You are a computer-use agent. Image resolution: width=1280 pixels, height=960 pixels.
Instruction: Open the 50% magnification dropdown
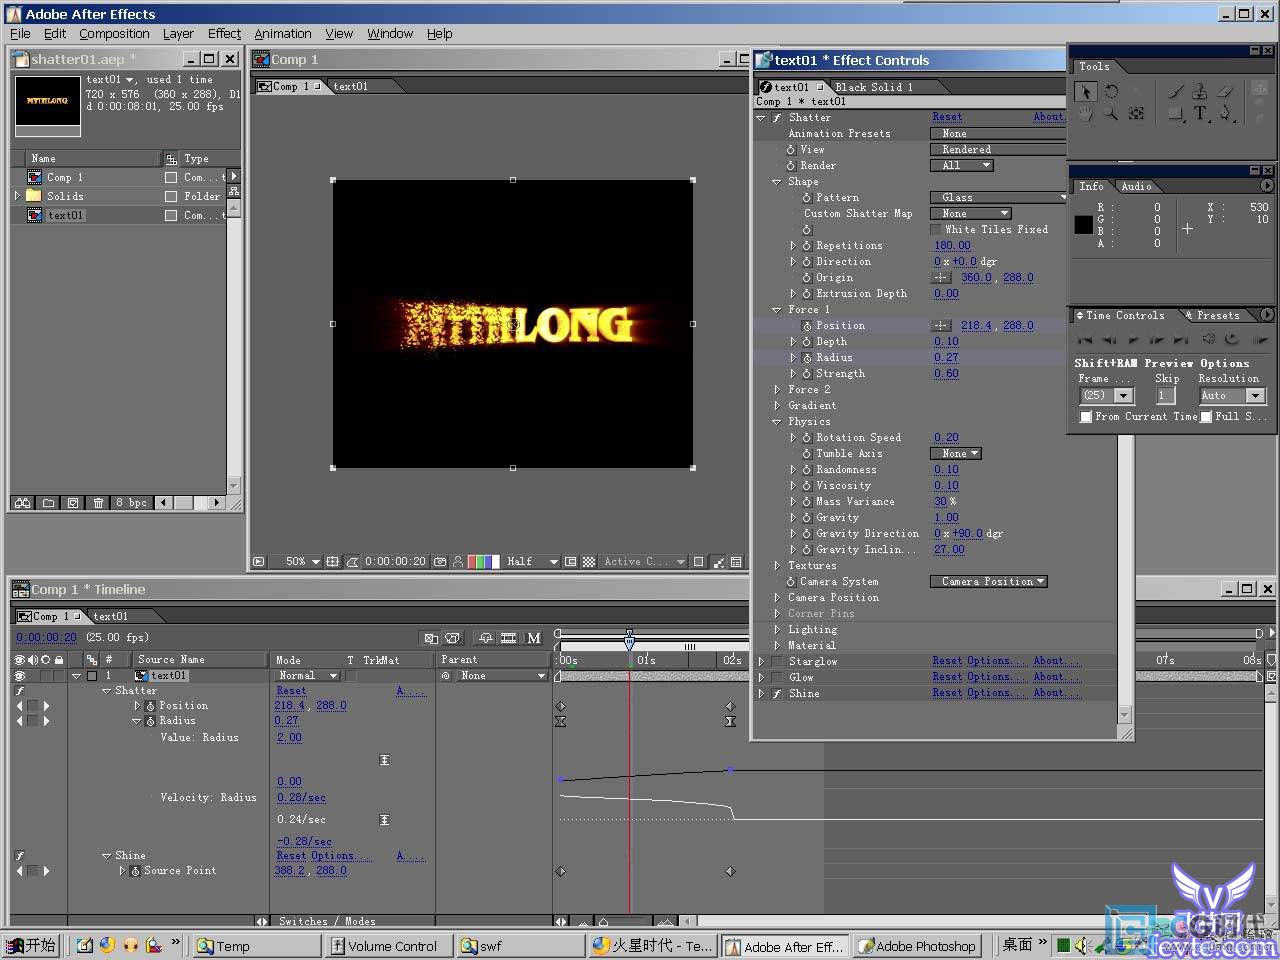coord(303,562)
